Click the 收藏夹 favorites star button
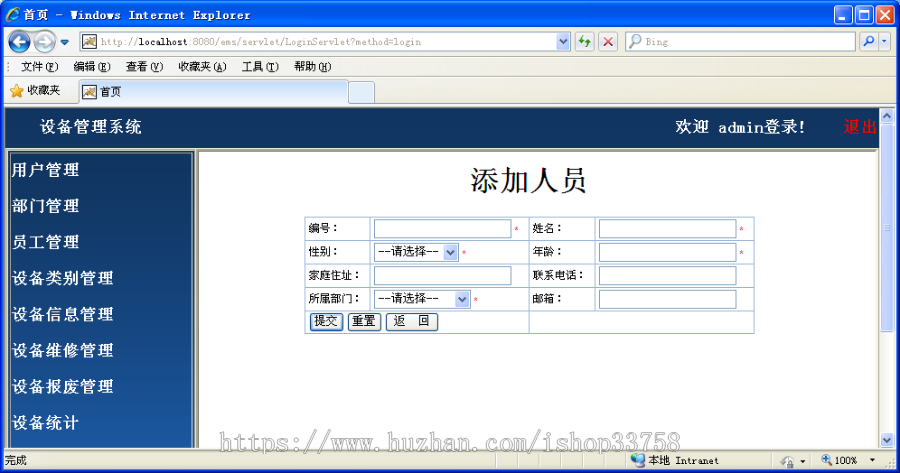This screenshot has height=473, width=900. coord(36,91)
